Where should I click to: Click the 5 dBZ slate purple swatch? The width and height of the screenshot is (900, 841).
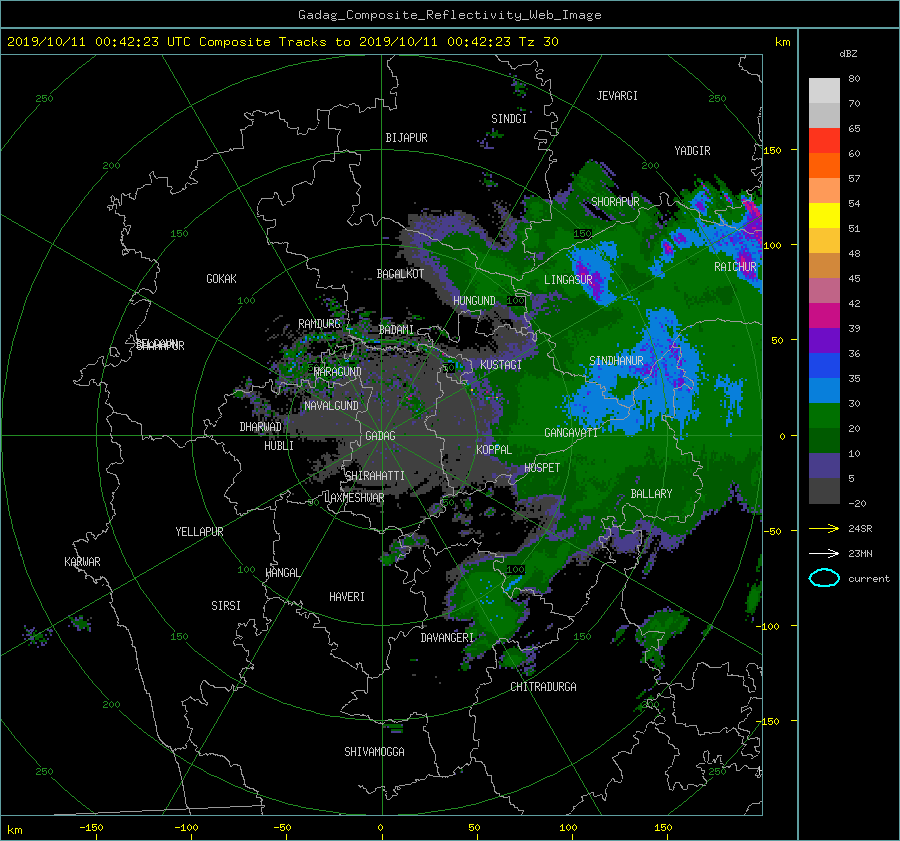click(x=824, y=466)
